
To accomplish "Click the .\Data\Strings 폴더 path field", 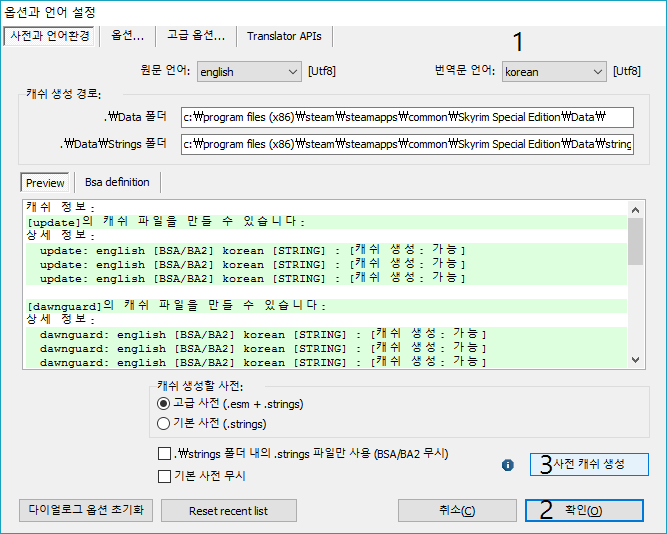I will pos(407,144).
